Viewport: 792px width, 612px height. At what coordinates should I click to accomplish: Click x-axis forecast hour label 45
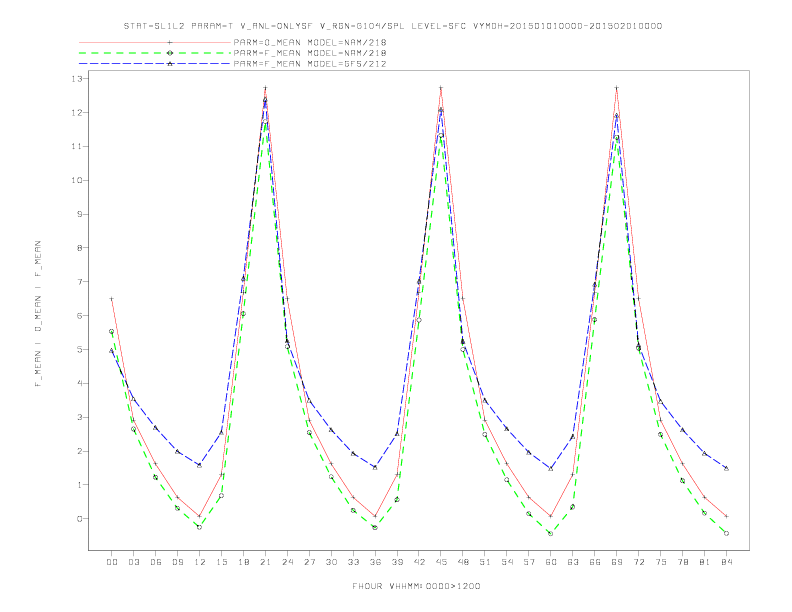click(441, 562)
